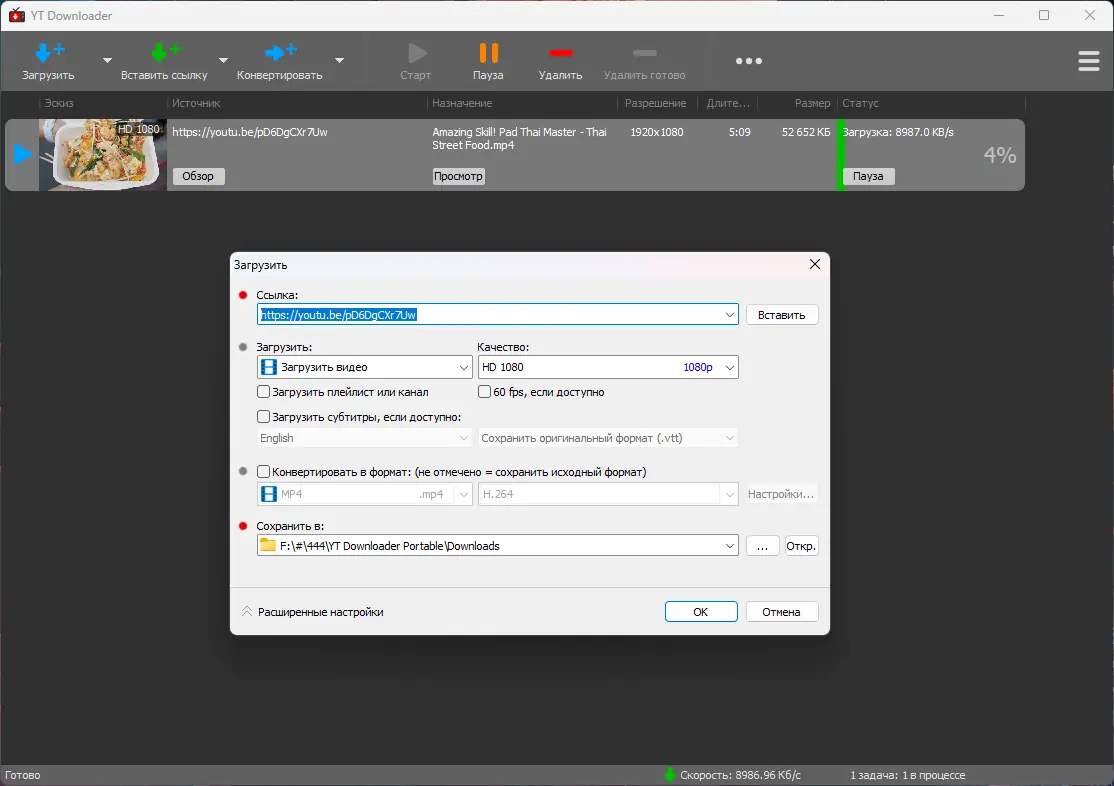Click the Готово status bar text

[23, 775]
